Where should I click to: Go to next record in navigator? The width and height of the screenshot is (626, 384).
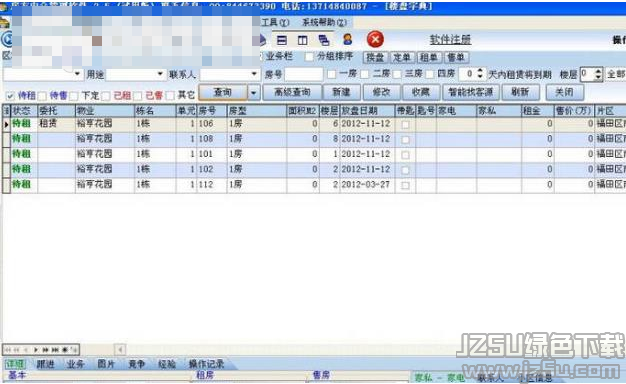tap(36, 350)
